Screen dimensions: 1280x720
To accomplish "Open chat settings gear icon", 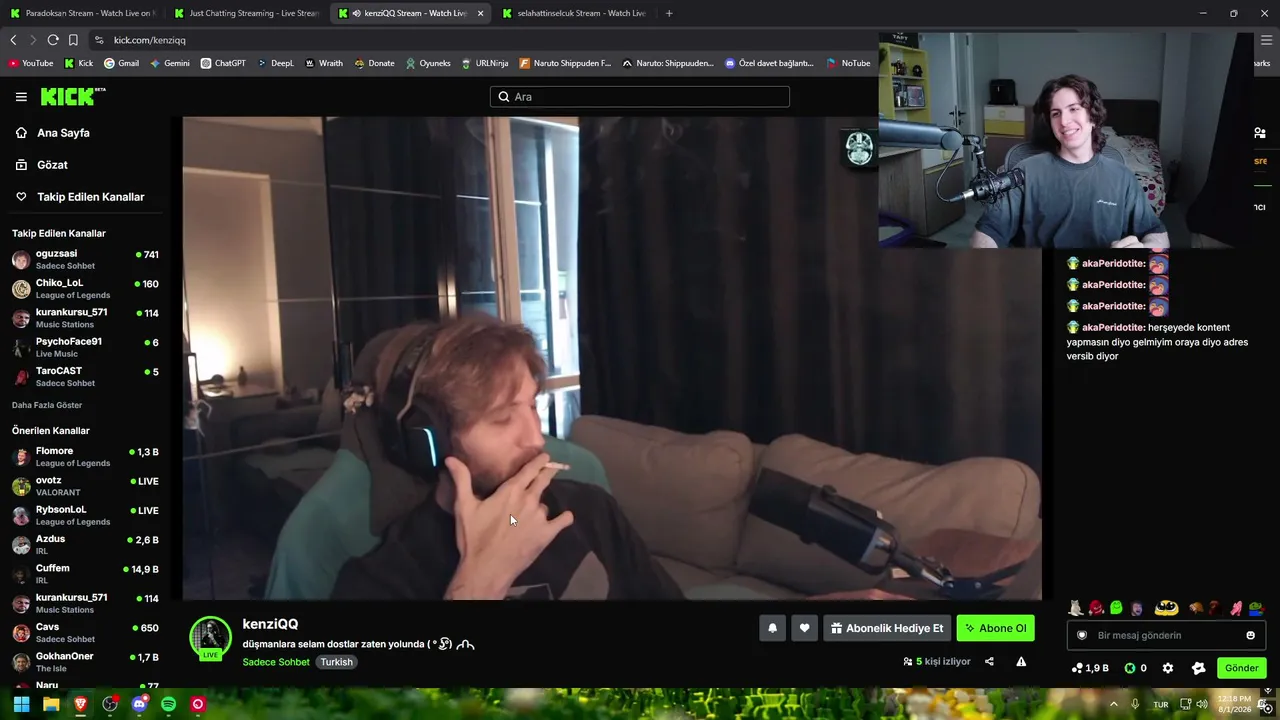I will tap(1168, 668).
